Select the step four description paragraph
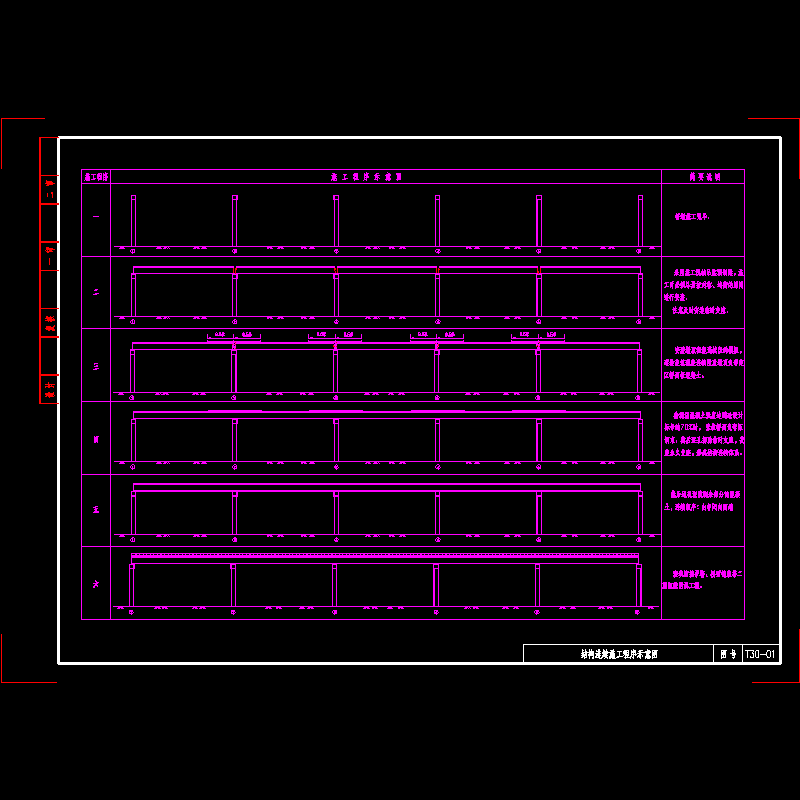The width and height of the screenshot is (800, 800). pyautogui.click(x=704, y=432)
